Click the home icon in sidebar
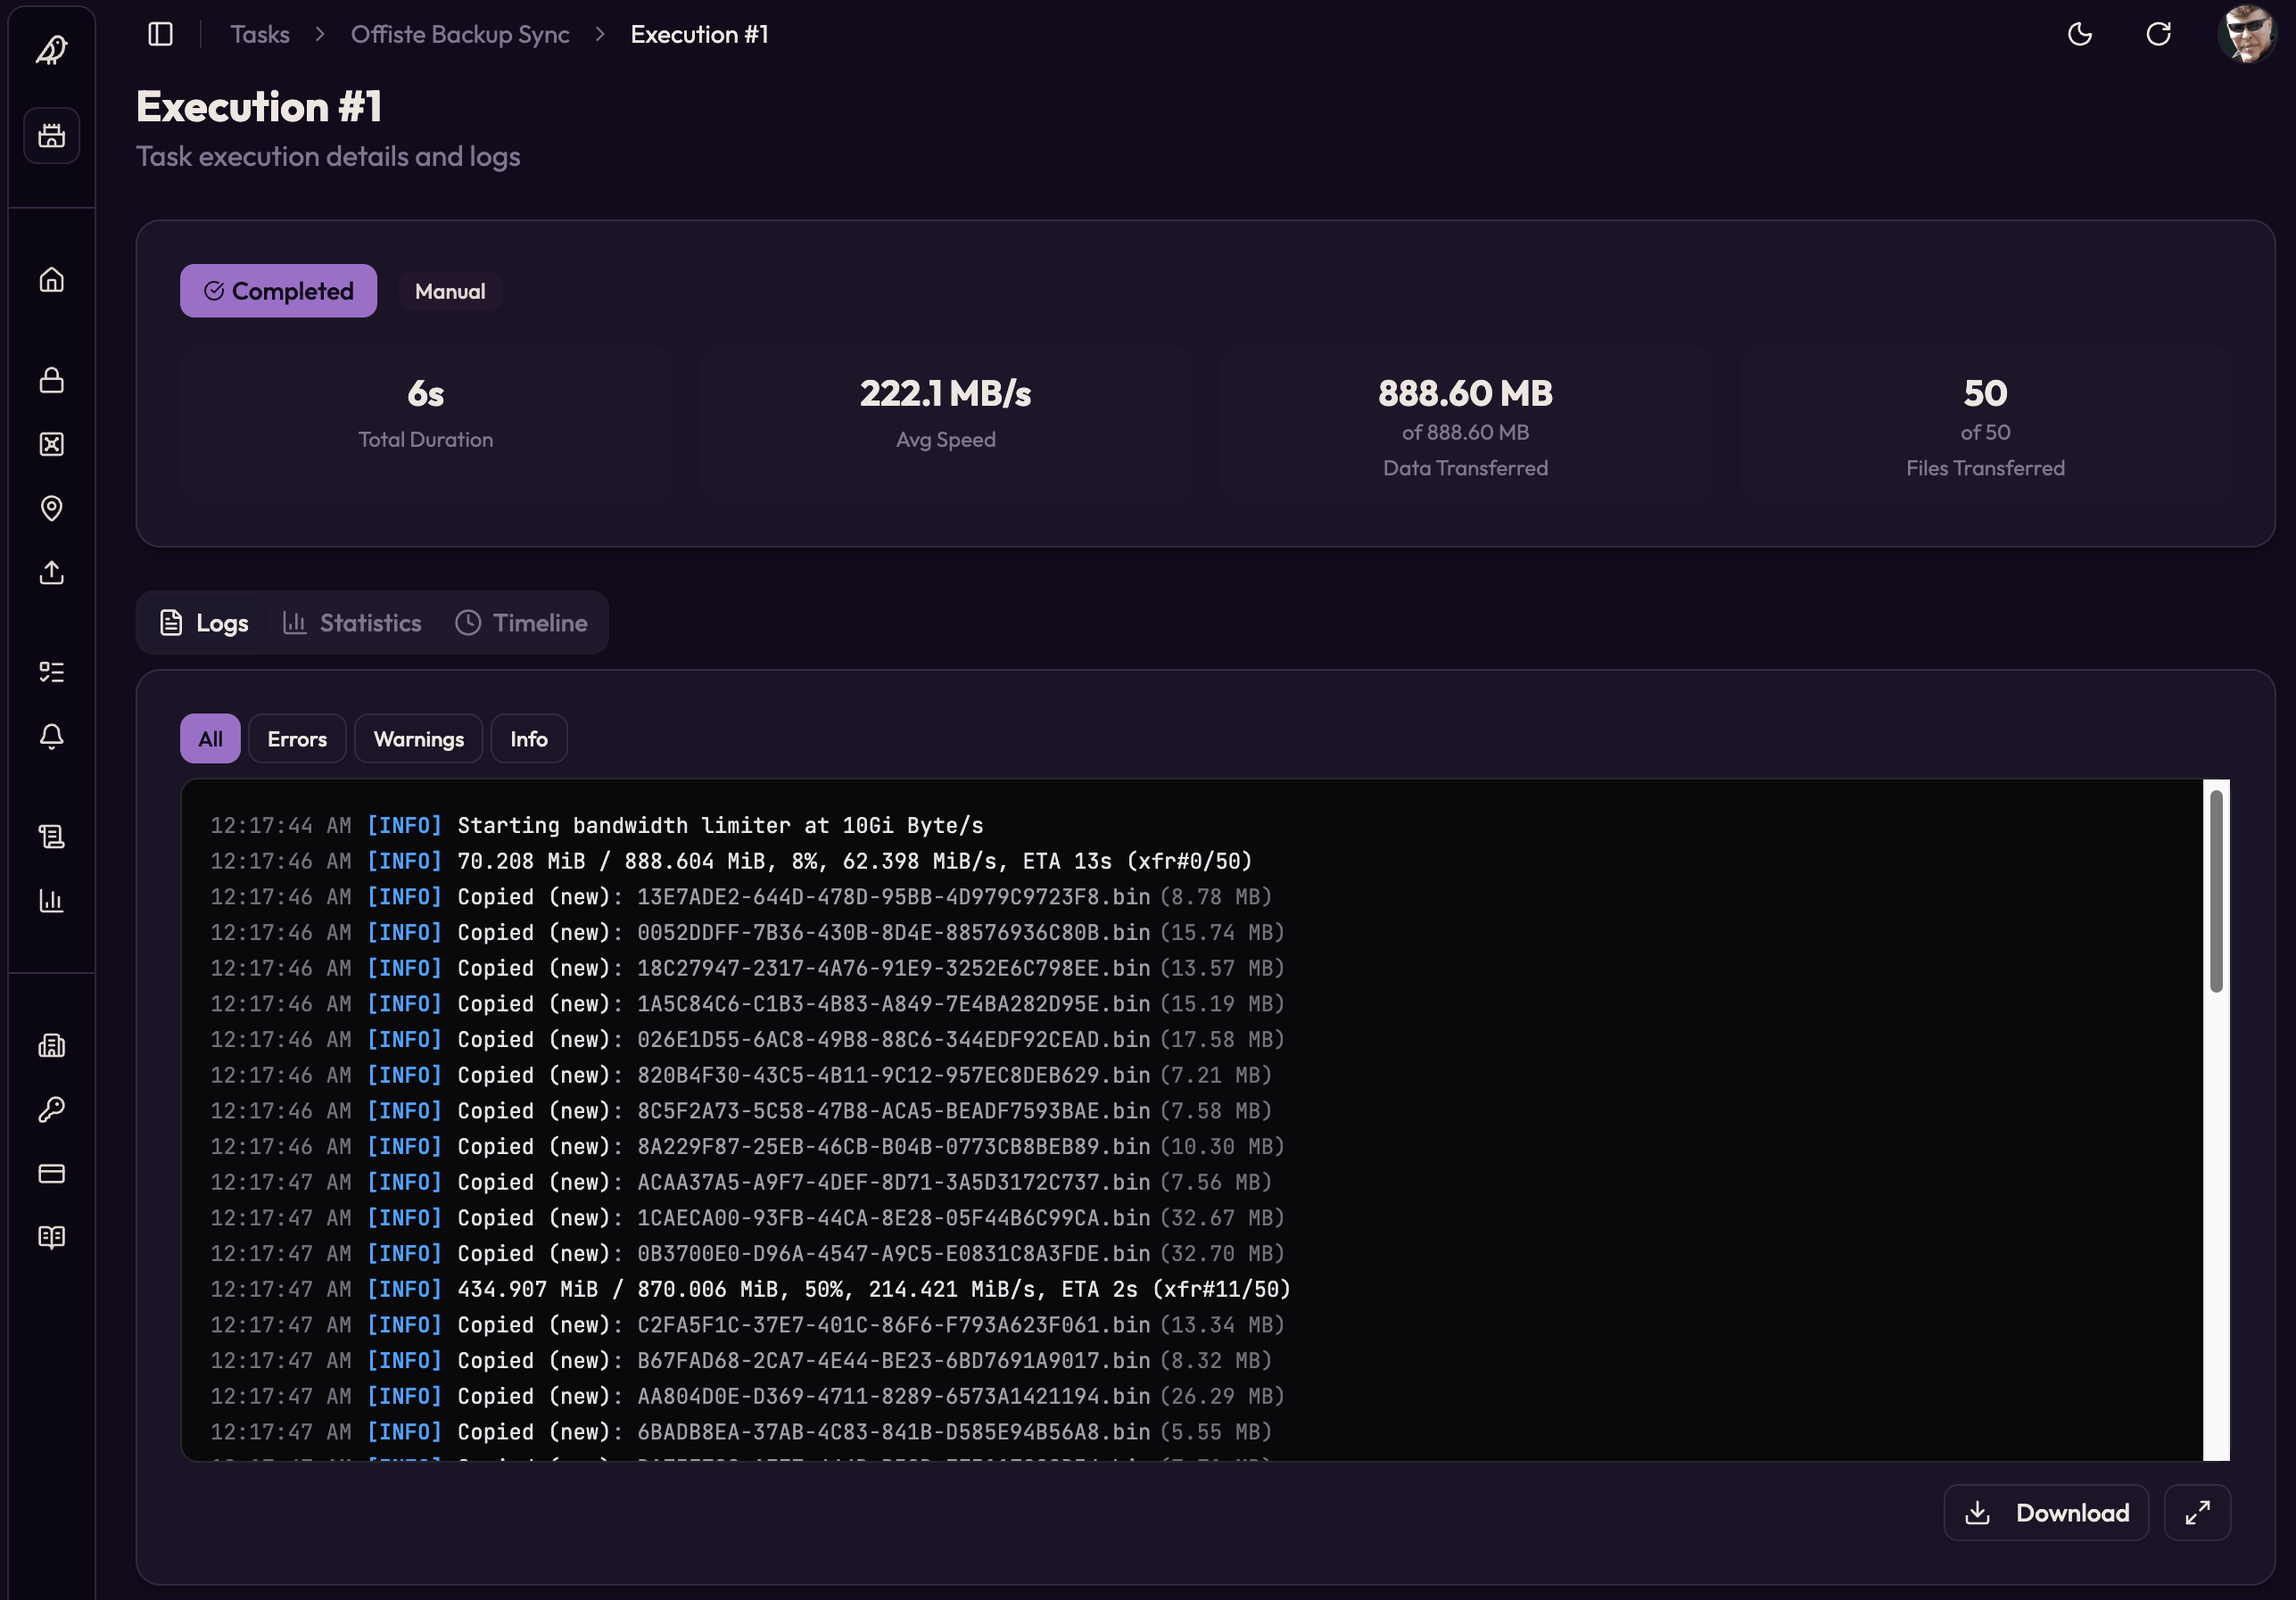The height and width of the screenshot is (1600, 2296). coord(52,280)
